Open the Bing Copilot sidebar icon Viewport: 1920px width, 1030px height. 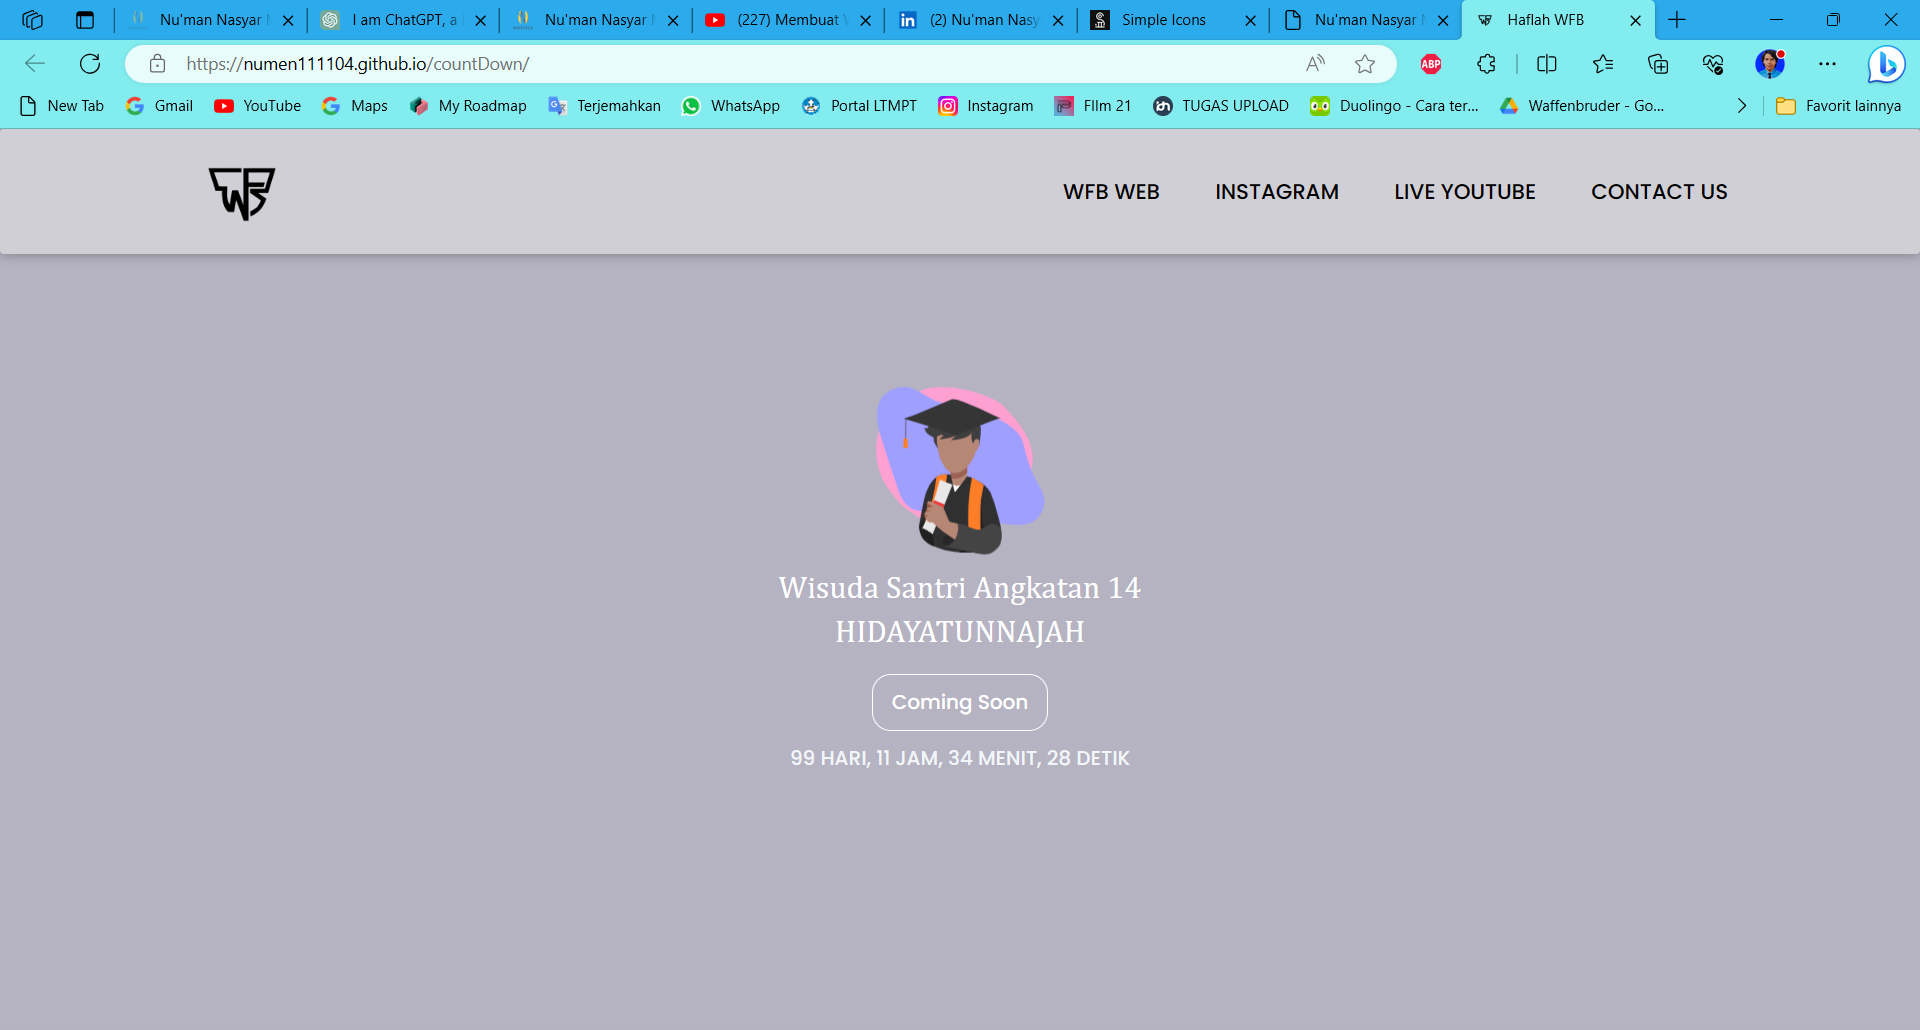coord(1886,65)
